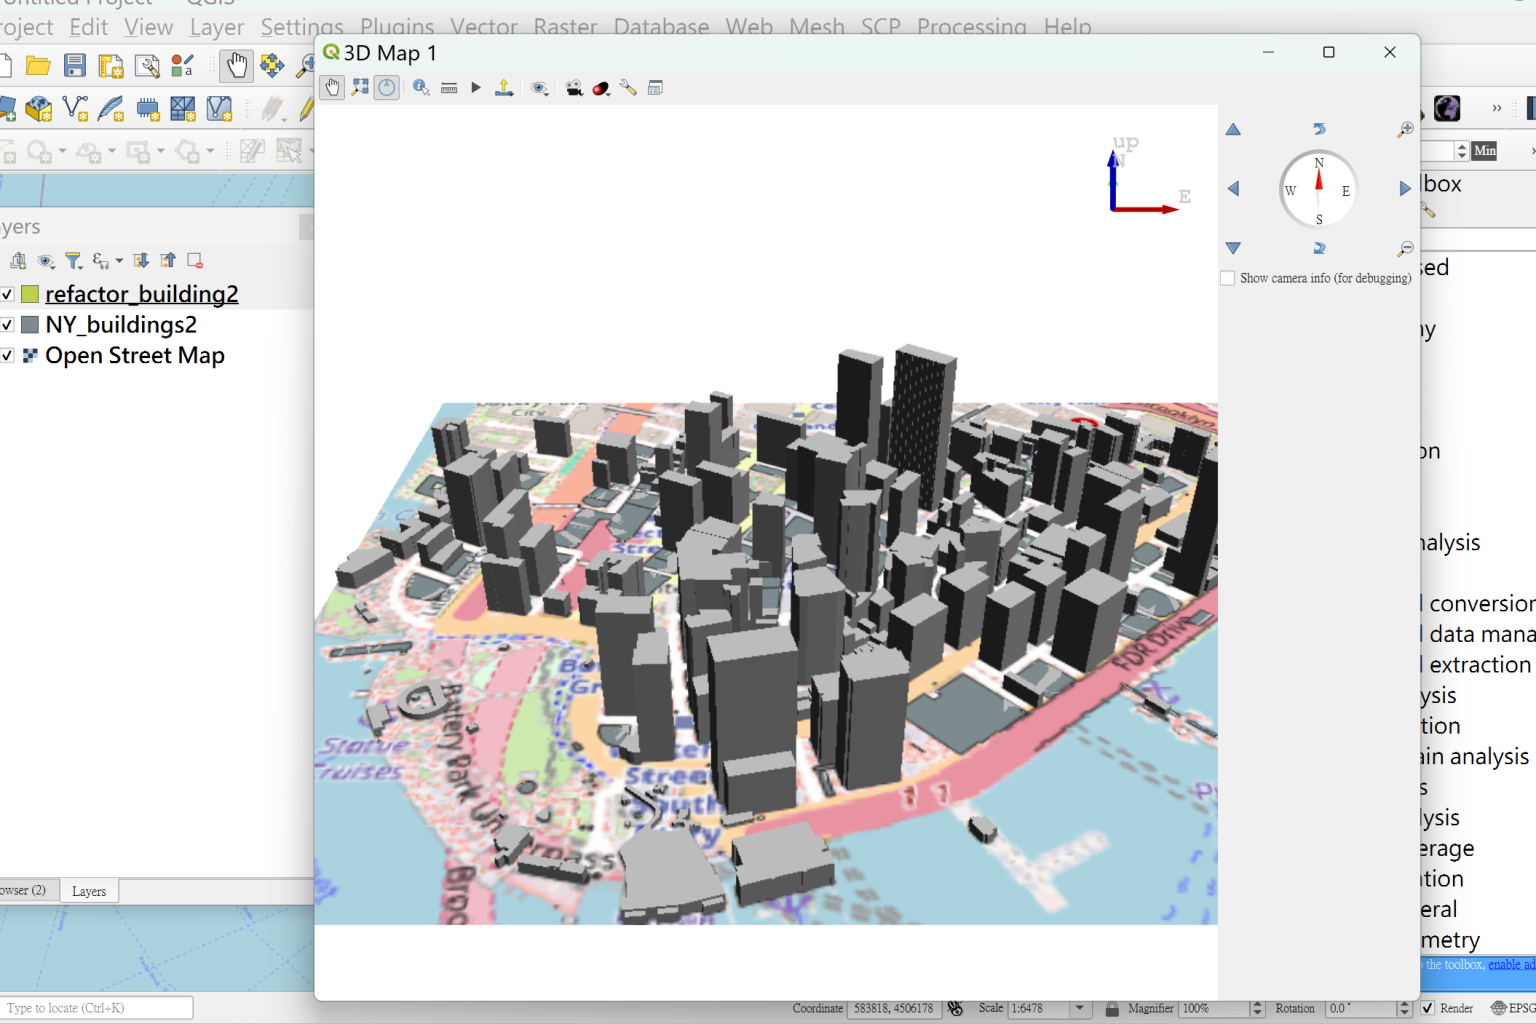This screenshot has width=1536, height=1024.
Task: Enable Show camera info for debugging
Action: [x=1227, y=278]
